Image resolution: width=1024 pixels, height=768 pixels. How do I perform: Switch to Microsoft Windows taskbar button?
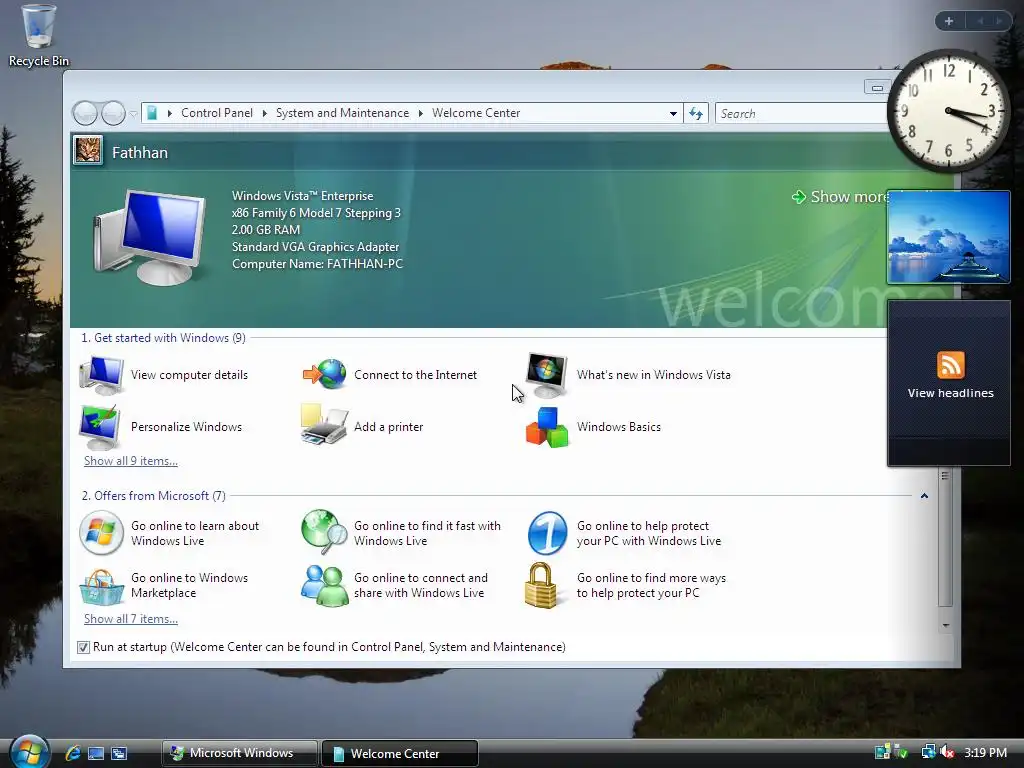(240, 753)
